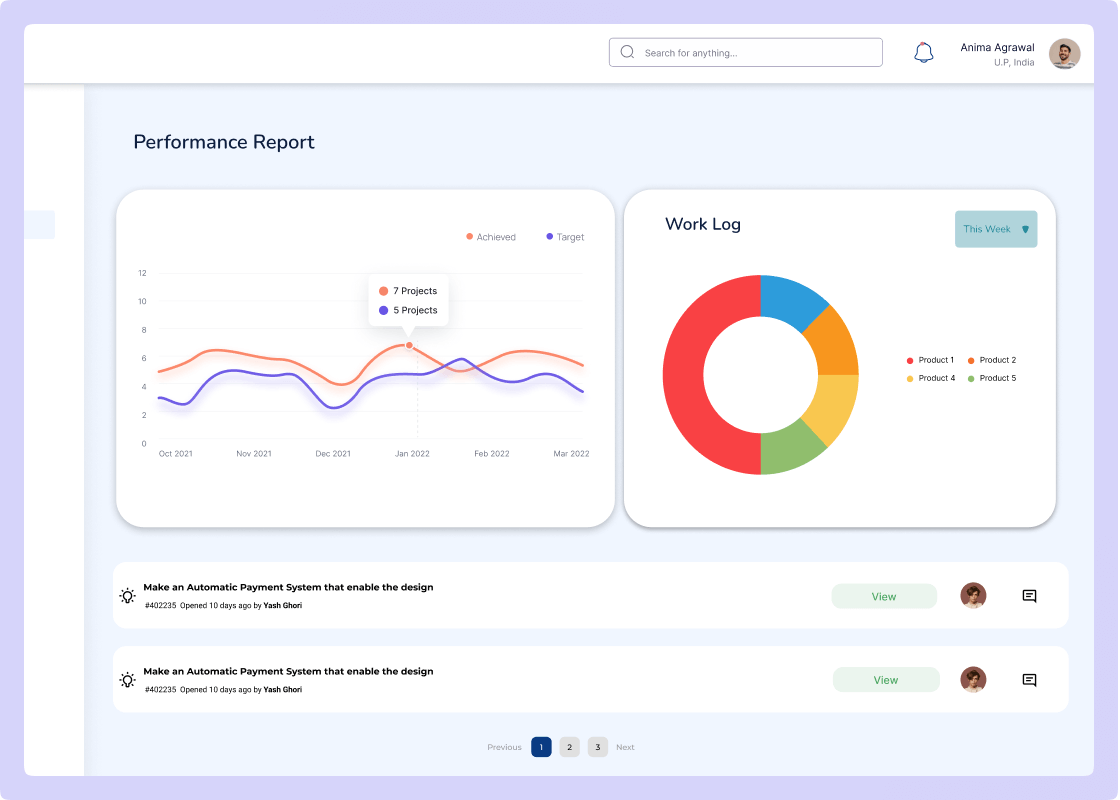This screenshot has height=800, width=1120.
Task: Open comments on the first task row
Action: coord(1029,596)
